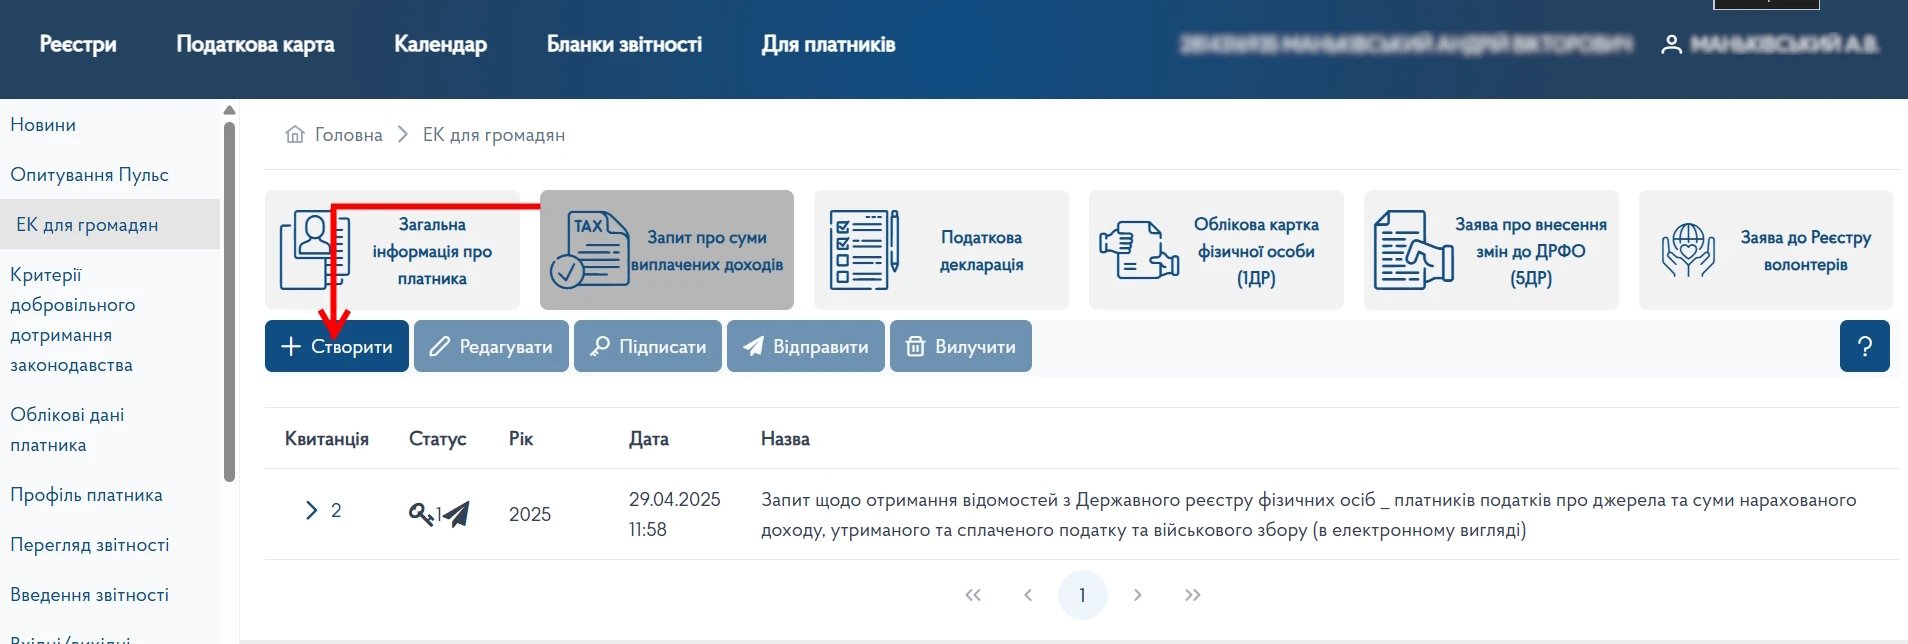Select the 'Запит про суми виплачених доходів' tile

pos(667,250)
